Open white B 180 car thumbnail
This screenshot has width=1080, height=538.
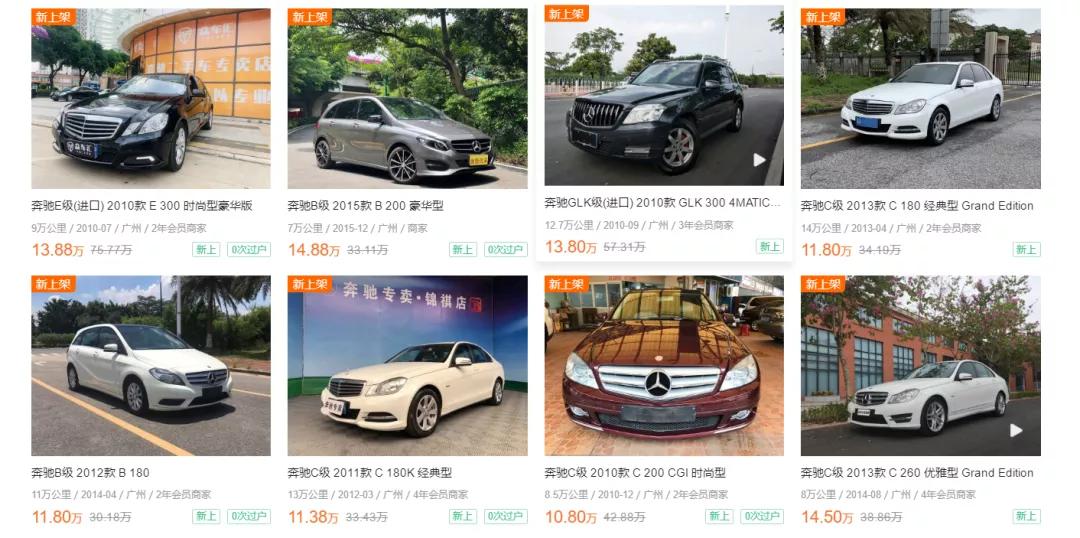tap(151, 366)
